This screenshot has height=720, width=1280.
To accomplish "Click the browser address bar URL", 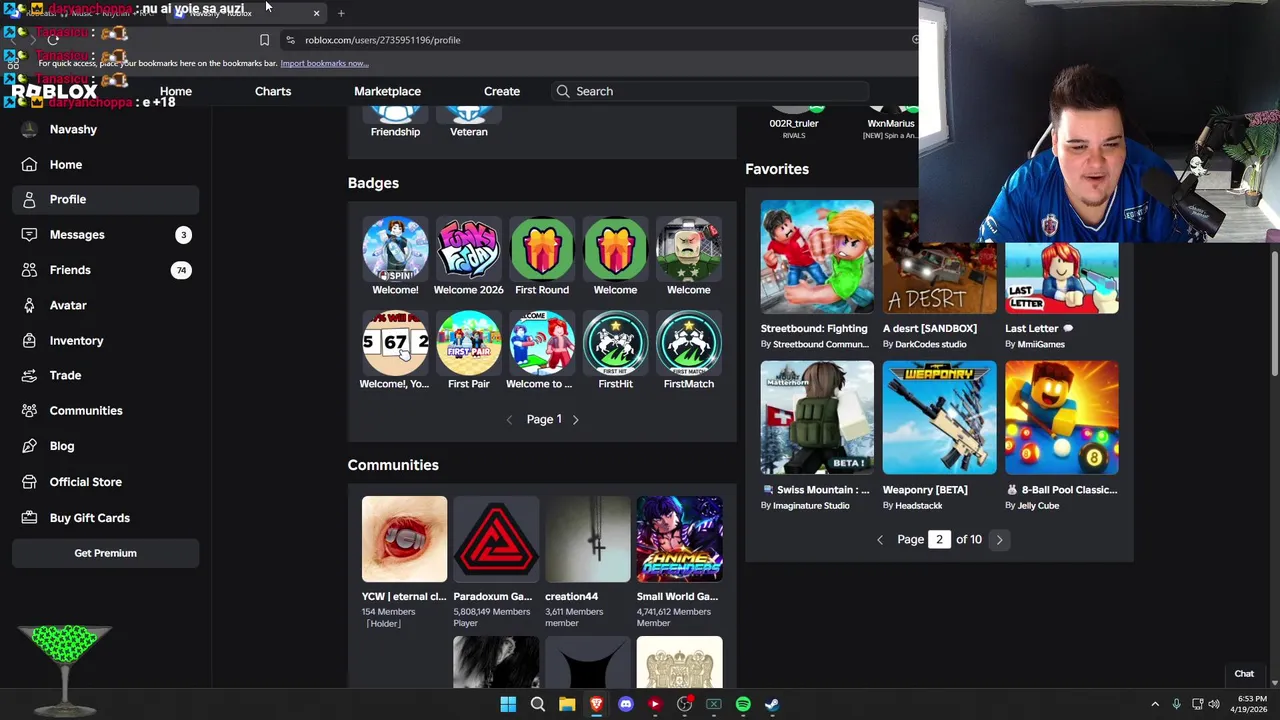I will coord(383,40).
